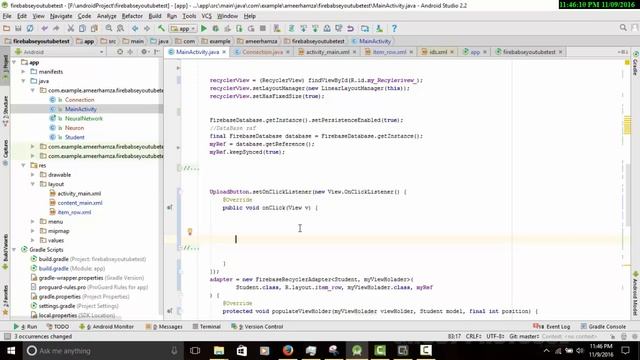Switch to the item_row.xml editor tab
The image size is (640, 360).
pyautogui.click(x=389, y=52)
